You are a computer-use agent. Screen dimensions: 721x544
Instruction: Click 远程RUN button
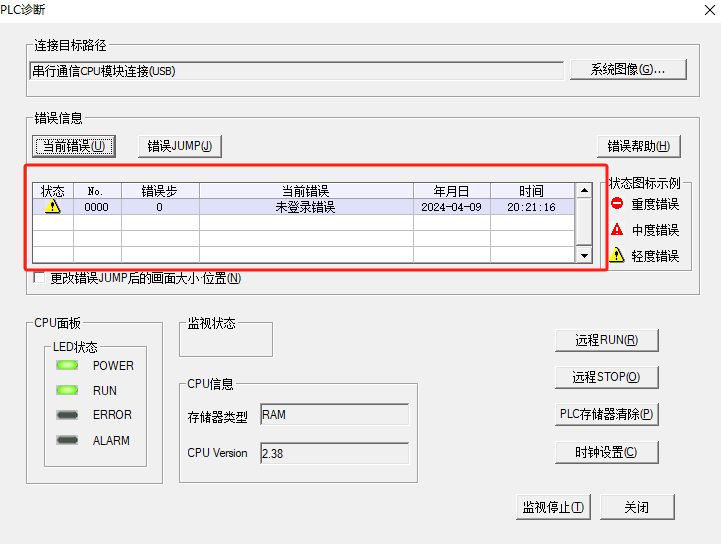606,340
